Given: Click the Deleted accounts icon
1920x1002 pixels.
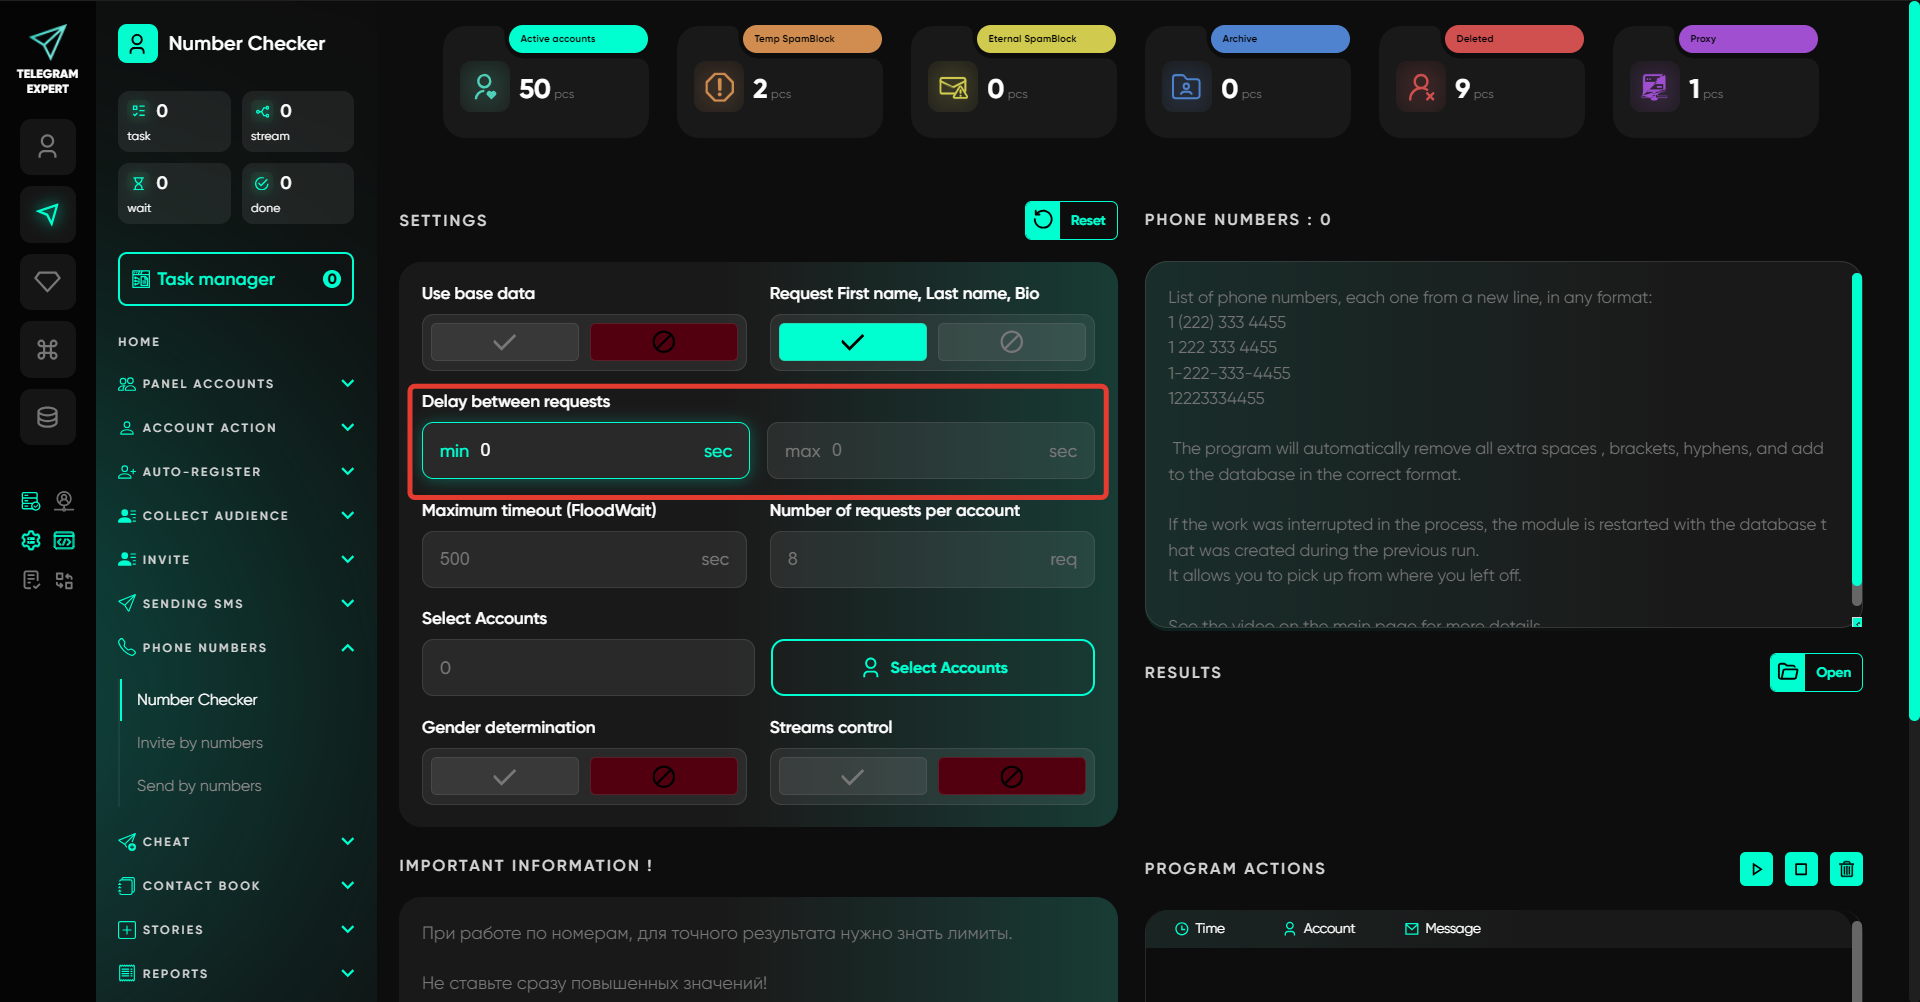Looking at the screenshot, I should (1421, 88).
